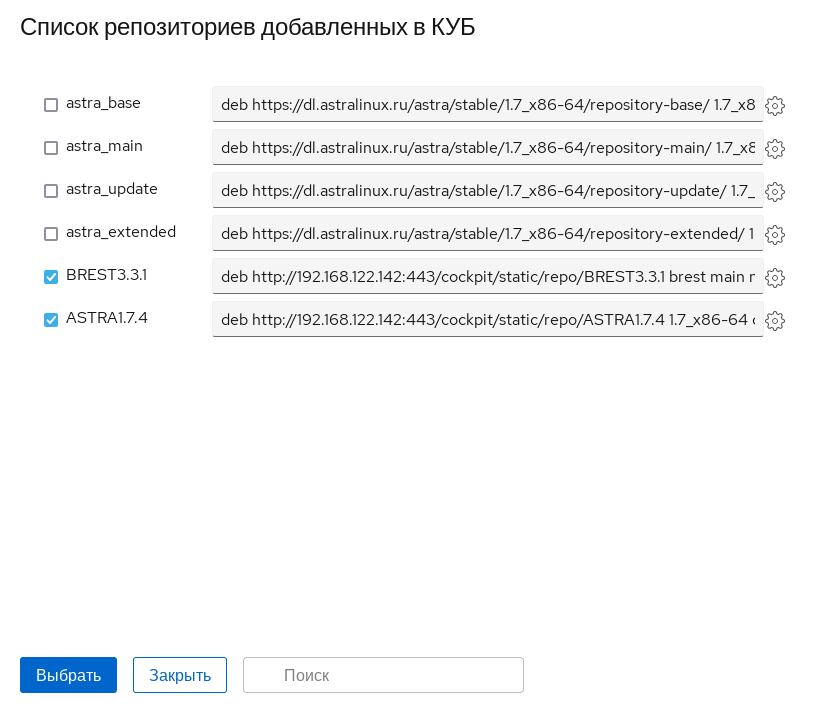The image size is (823, 710).
Task: Enable the astra_main checkbox
Action: [x=51, y=148]
